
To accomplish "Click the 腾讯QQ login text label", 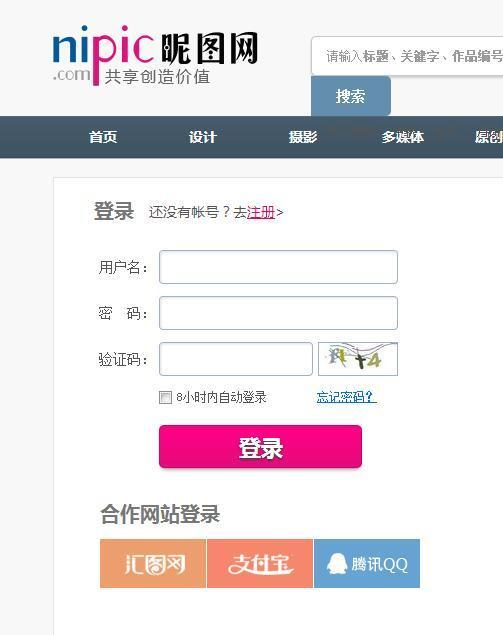I will tap(379, 564).
